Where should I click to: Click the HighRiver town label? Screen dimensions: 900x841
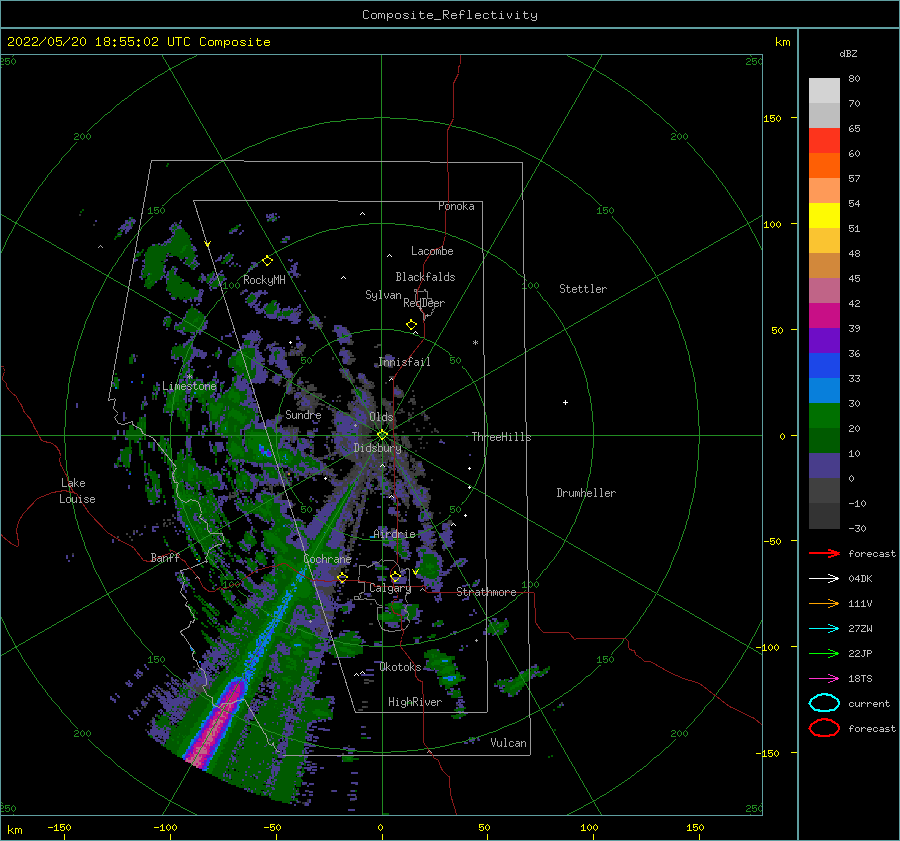[415, 702]
